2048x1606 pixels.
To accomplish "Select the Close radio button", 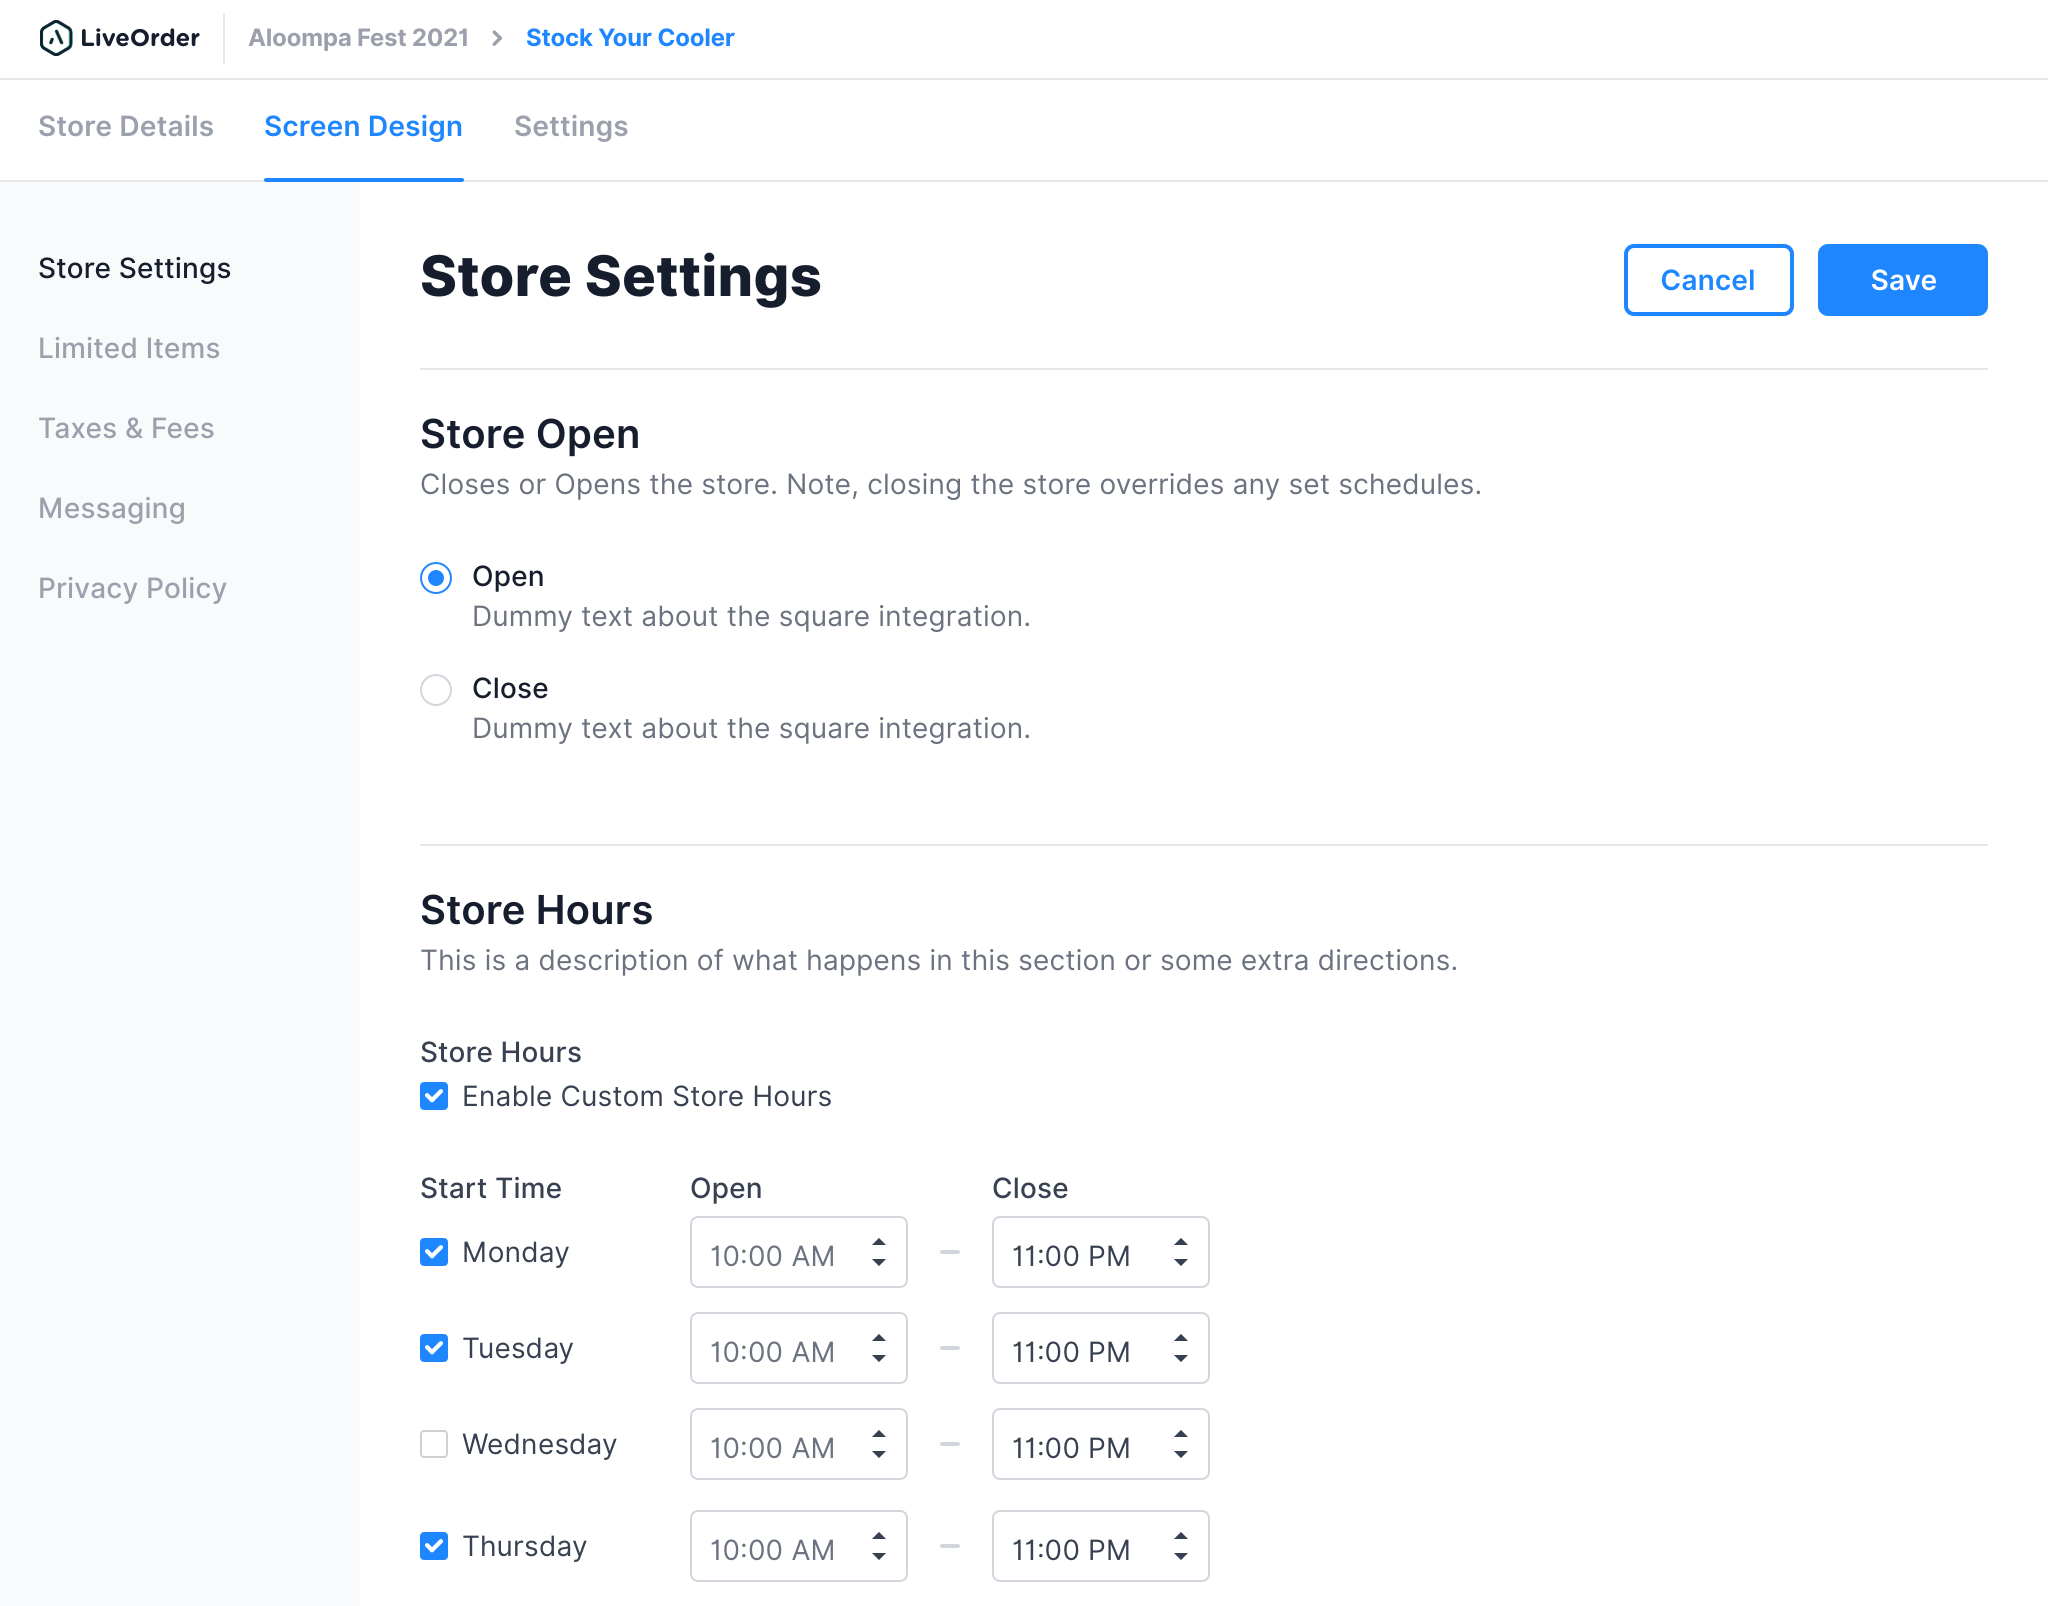I will pos(436,690).
